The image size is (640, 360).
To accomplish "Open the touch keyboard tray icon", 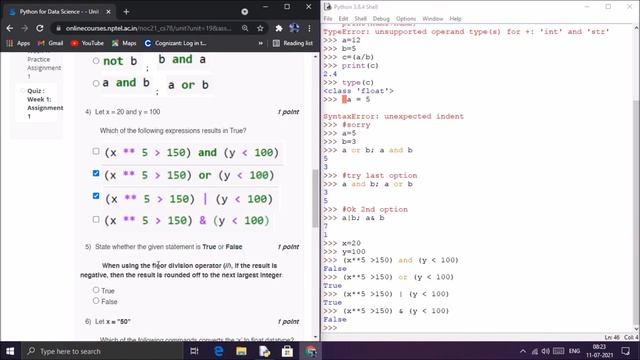I will [x=558, y=351].
